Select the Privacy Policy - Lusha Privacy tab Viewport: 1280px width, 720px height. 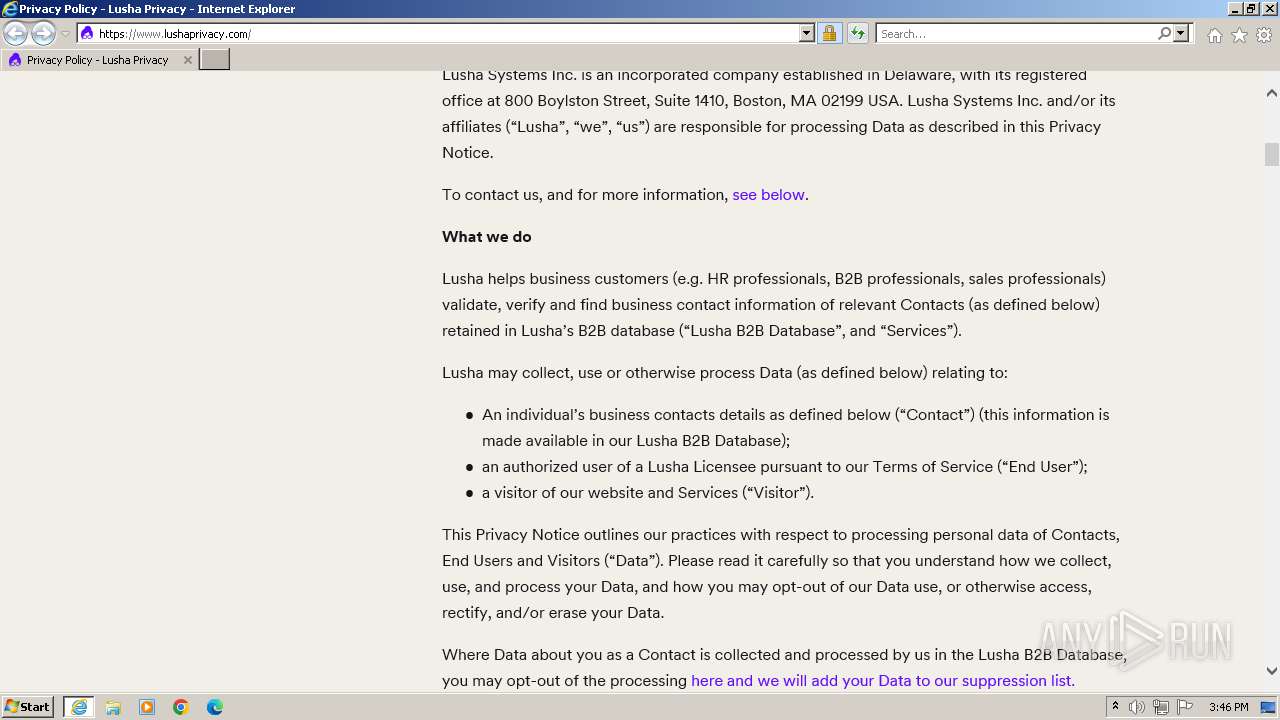tap(98, 60)
